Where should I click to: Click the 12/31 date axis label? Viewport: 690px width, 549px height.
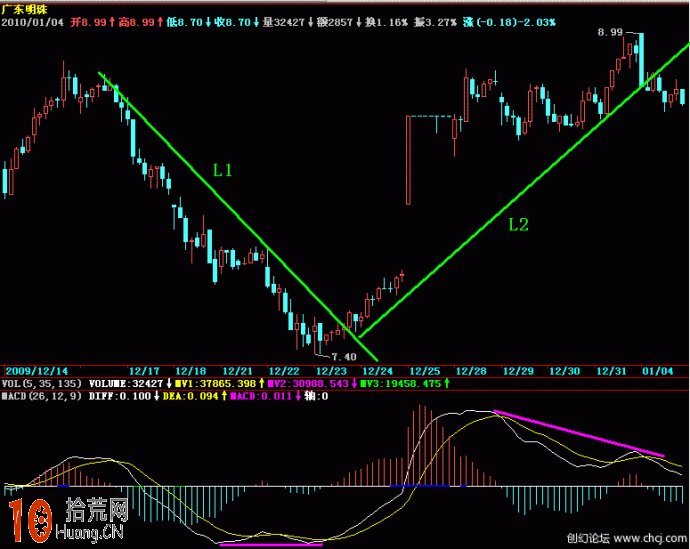(x=611, y=371)
